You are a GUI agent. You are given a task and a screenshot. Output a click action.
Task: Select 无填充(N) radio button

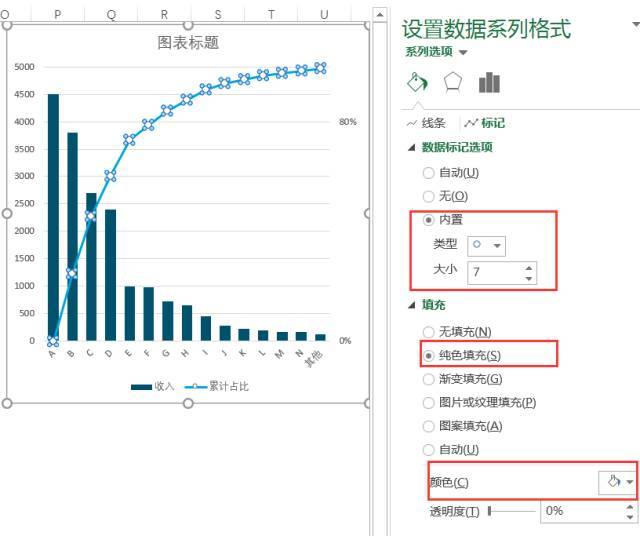[428, 332]
